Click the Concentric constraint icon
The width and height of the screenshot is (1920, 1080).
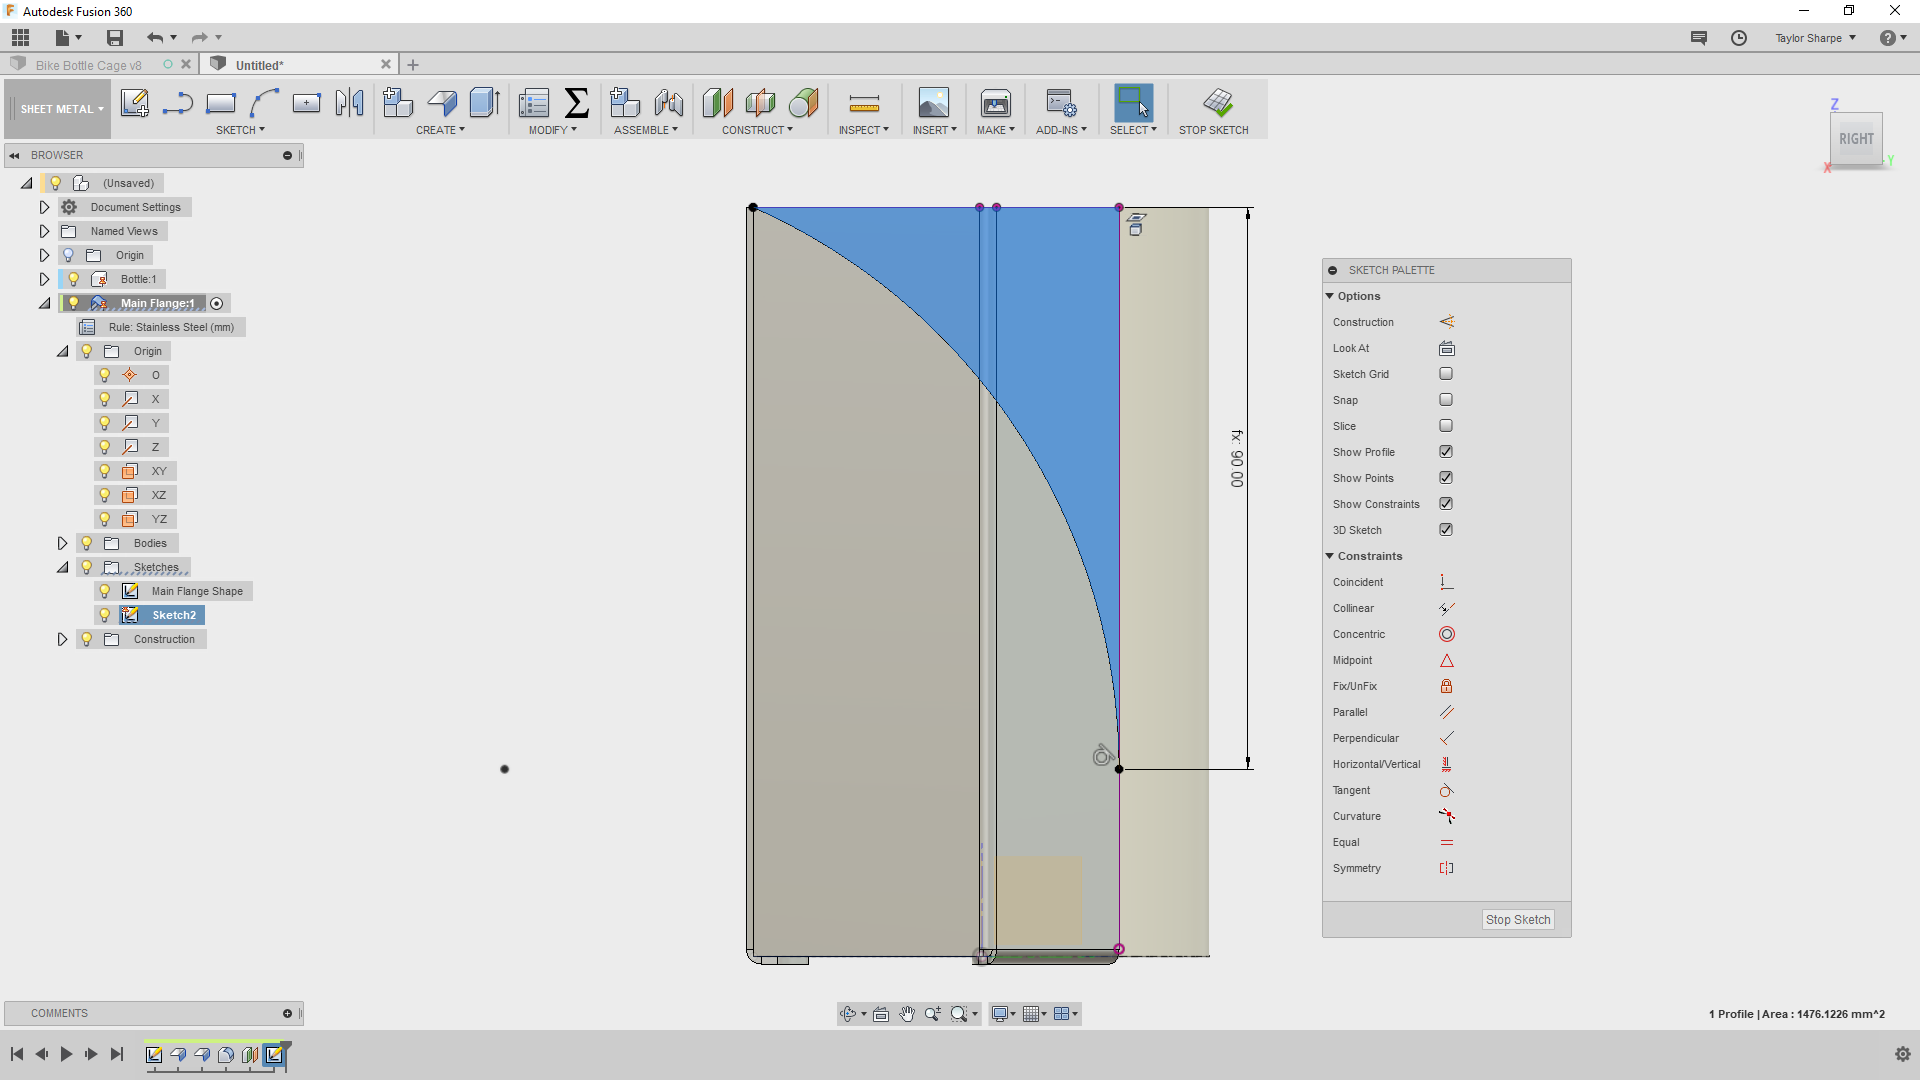click(x=1446, y=634)
